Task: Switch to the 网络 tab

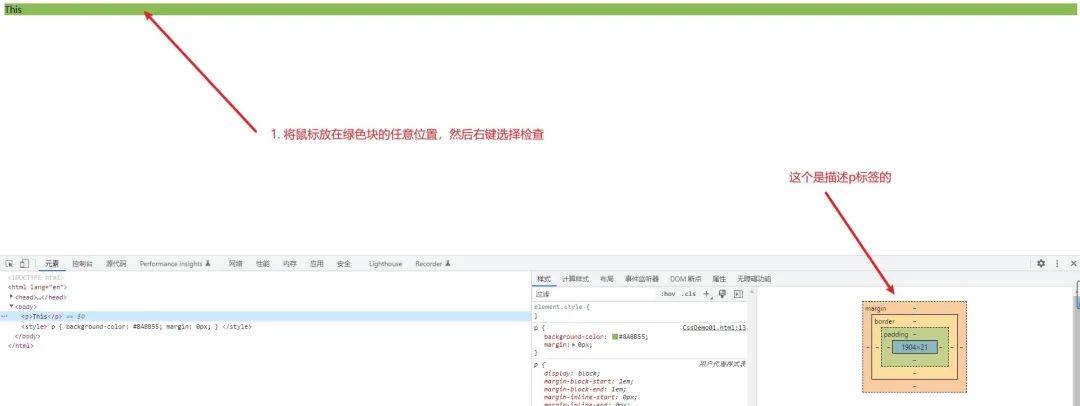Action: pos(236,263)
